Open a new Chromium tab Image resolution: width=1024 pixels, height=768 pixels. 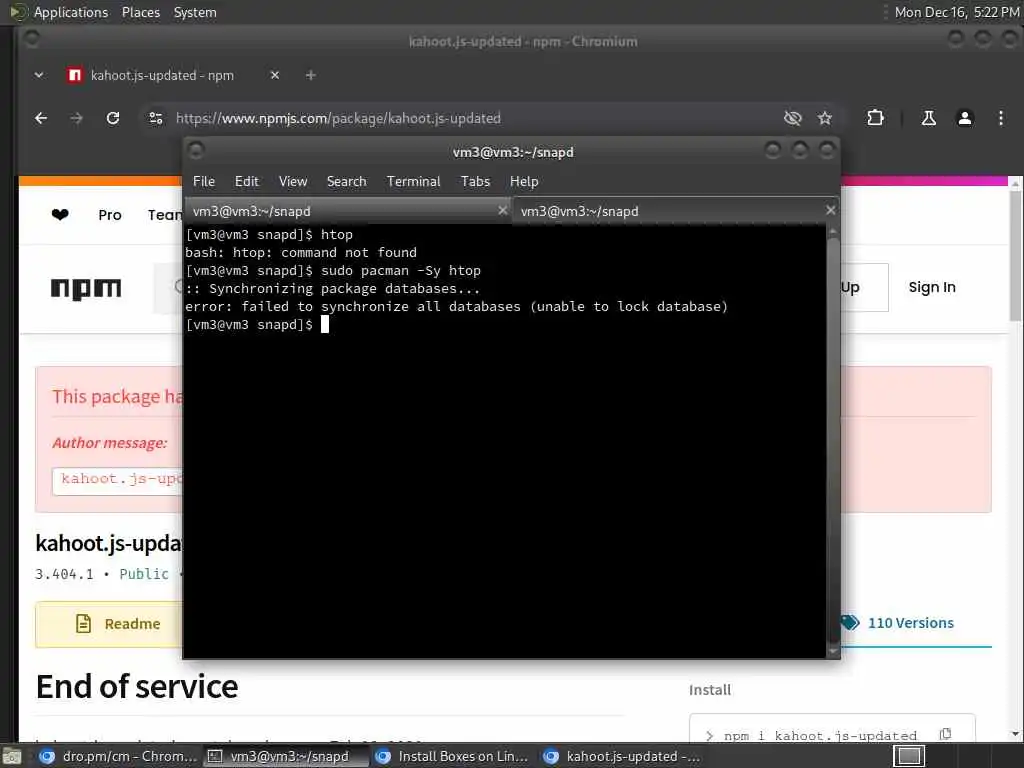311,75
